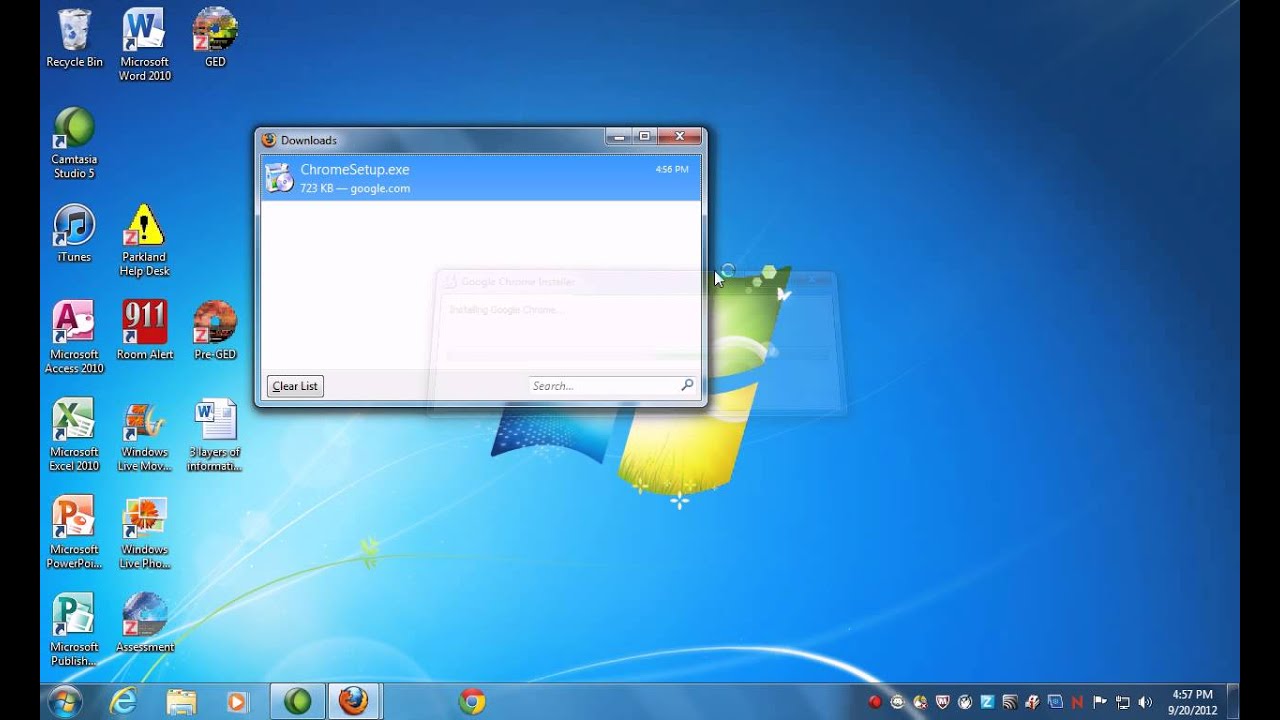Click the search magnifier in Downloads window
The image size is (1280, 720).
coord(687,385)
